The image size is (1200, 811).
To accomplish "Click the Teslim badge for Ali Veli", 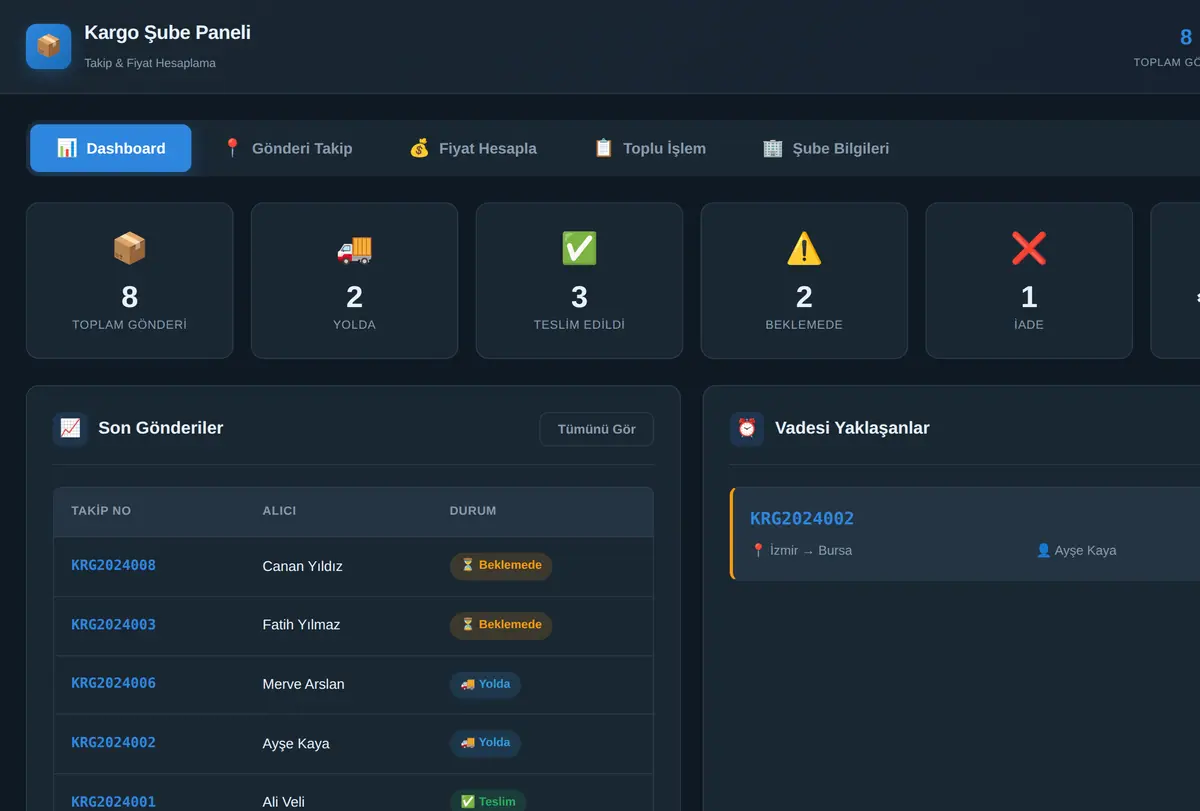I will tap(488, 801).
